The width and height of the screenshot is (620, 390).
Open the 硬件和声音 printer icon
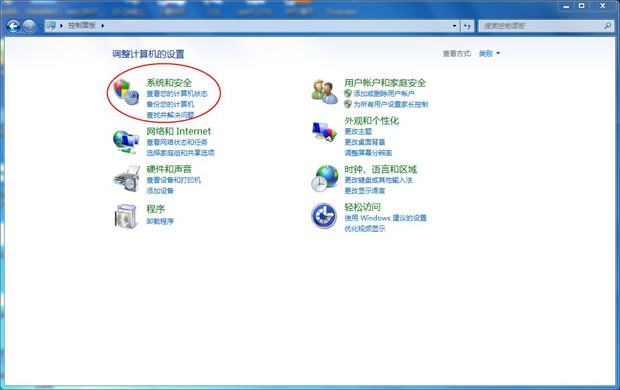click(127, 179)
